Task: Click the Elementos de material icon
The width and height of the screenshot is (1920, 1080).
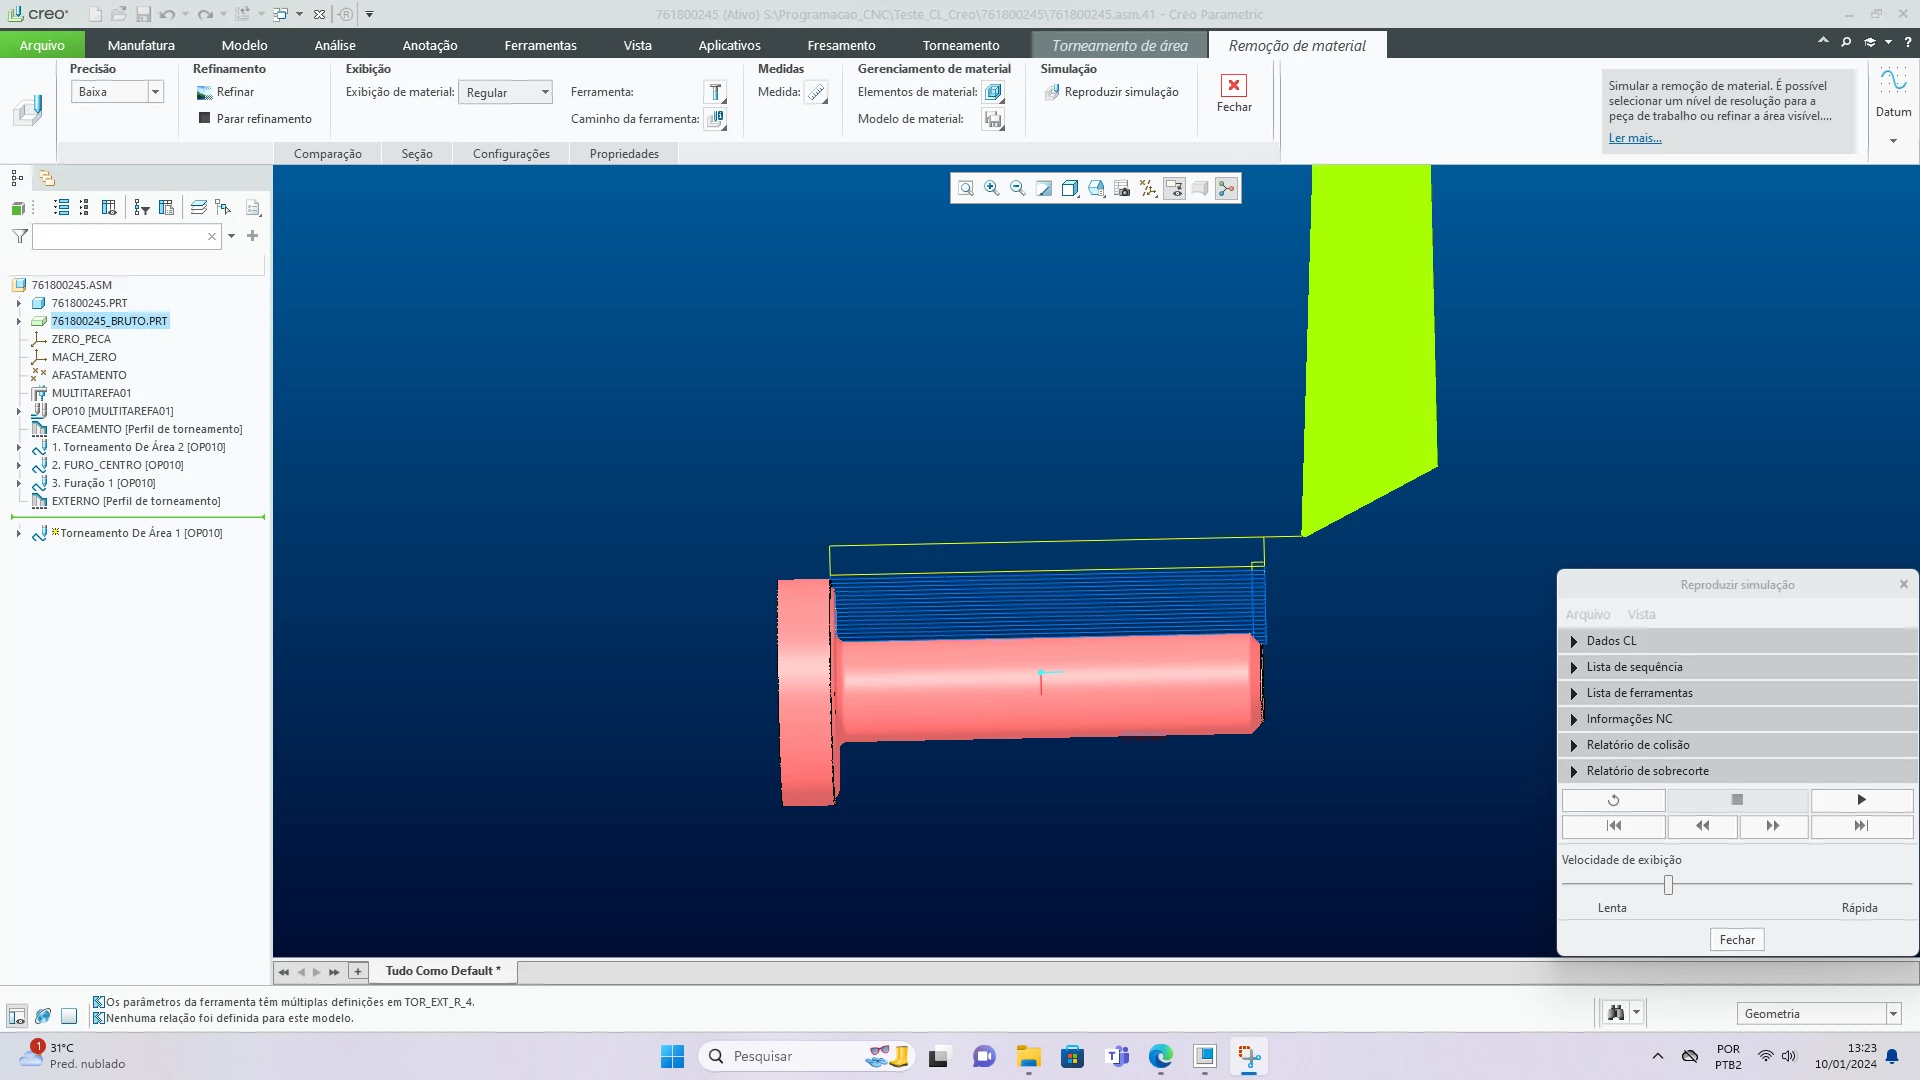Action: 993,92
